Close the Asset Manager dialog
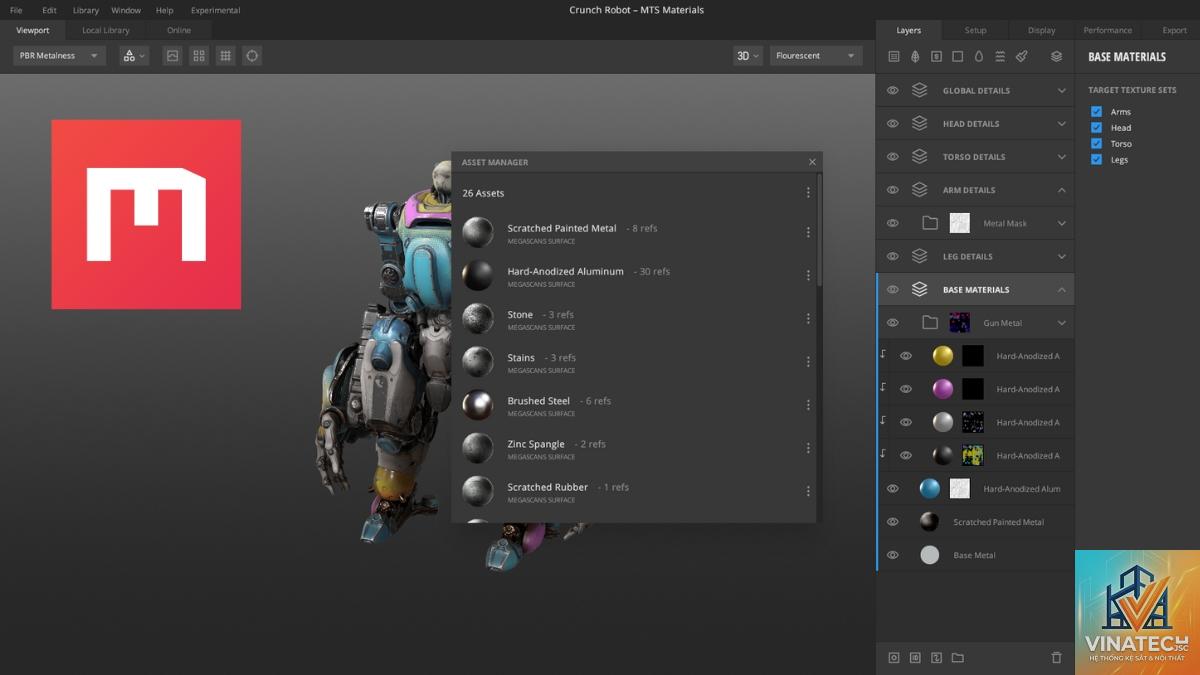 point(812,162)
